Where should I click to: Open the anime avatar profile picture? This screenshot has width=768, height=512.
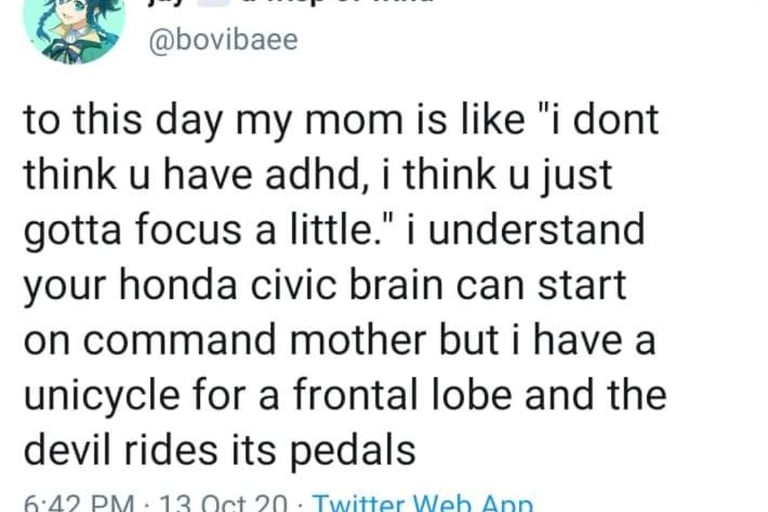(74, 30)
